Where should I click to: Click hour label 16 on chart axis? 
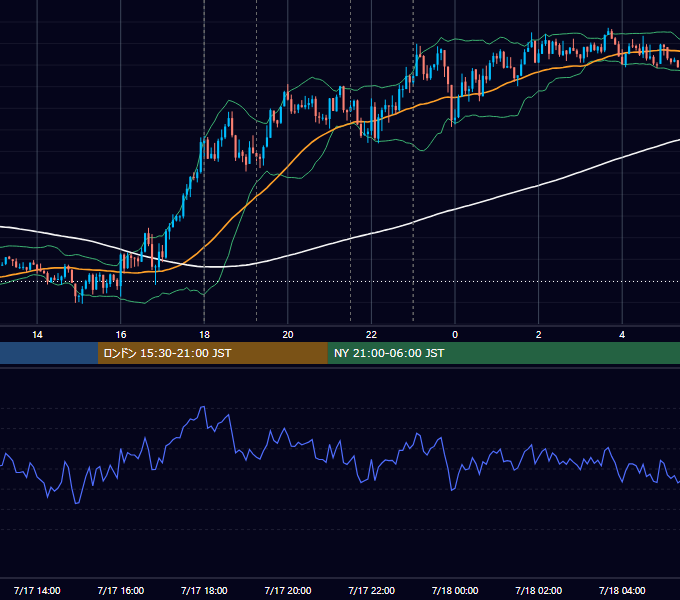pyautogui.click(x=121, y=335)
